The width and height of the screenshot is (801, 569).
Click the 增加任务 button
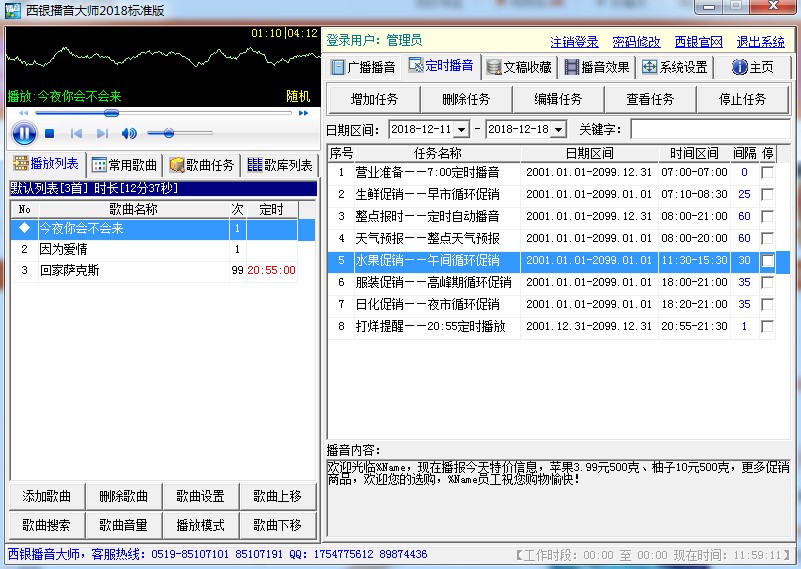pyautogui.click(x=373, y=99)
